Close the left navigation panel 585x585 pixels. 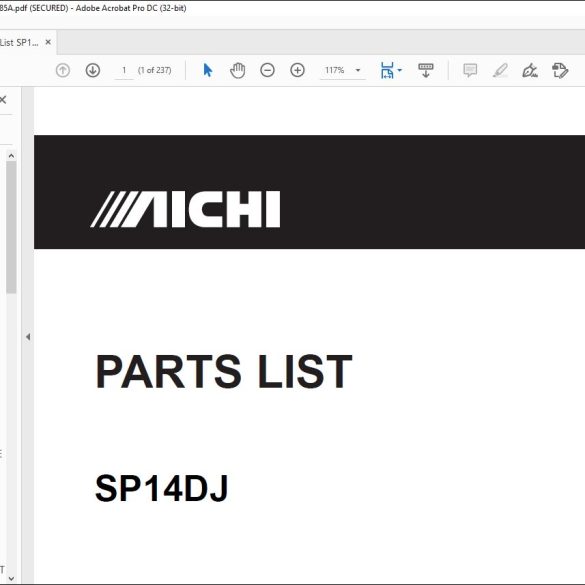click(x=3, y=100)
